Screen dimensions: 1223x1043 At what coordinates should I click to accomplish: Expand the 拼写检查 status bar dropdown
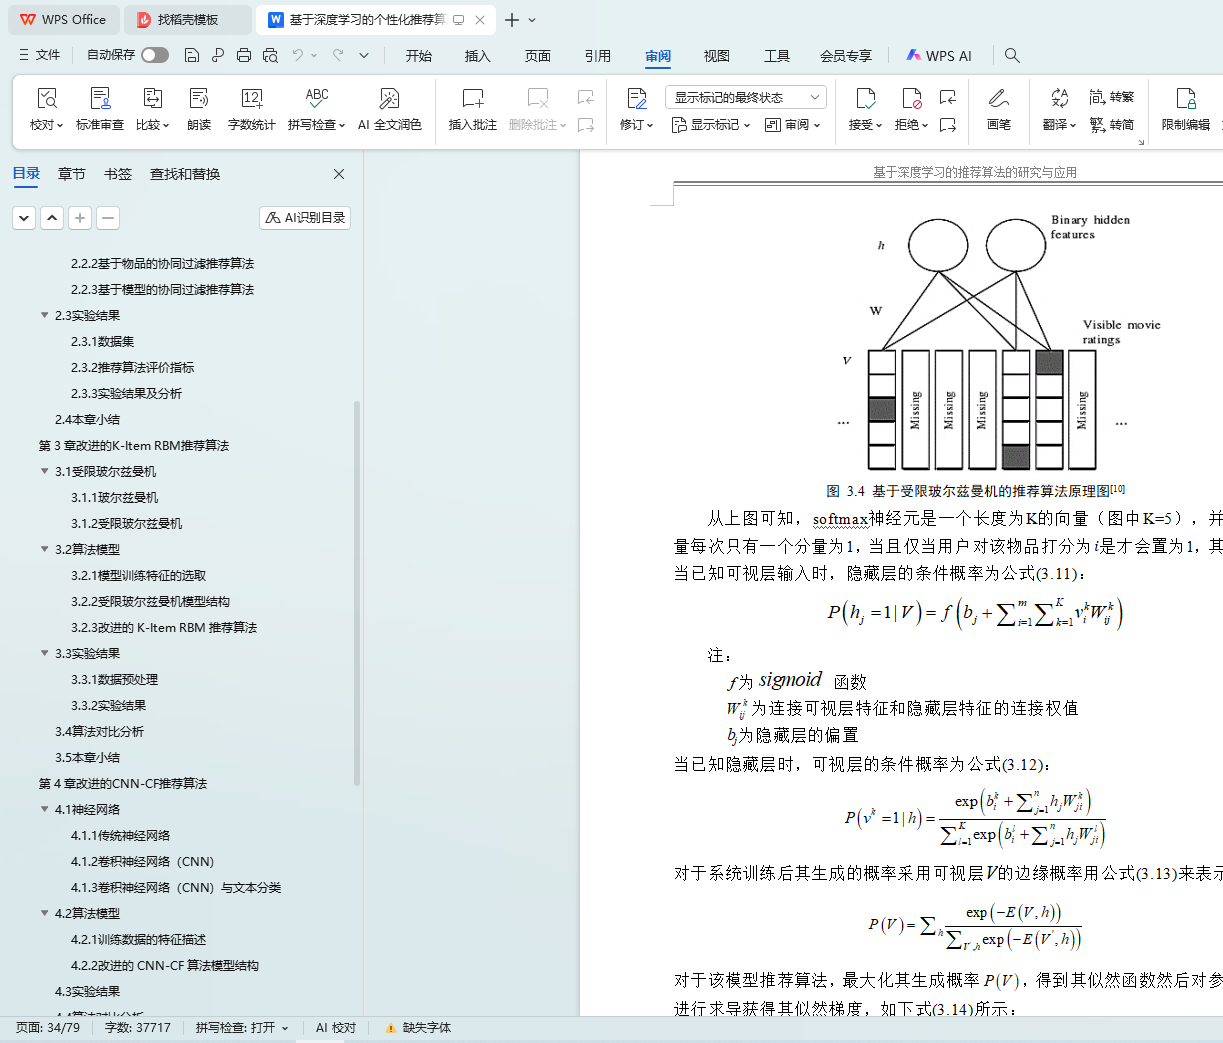[x=285, y=1028]
